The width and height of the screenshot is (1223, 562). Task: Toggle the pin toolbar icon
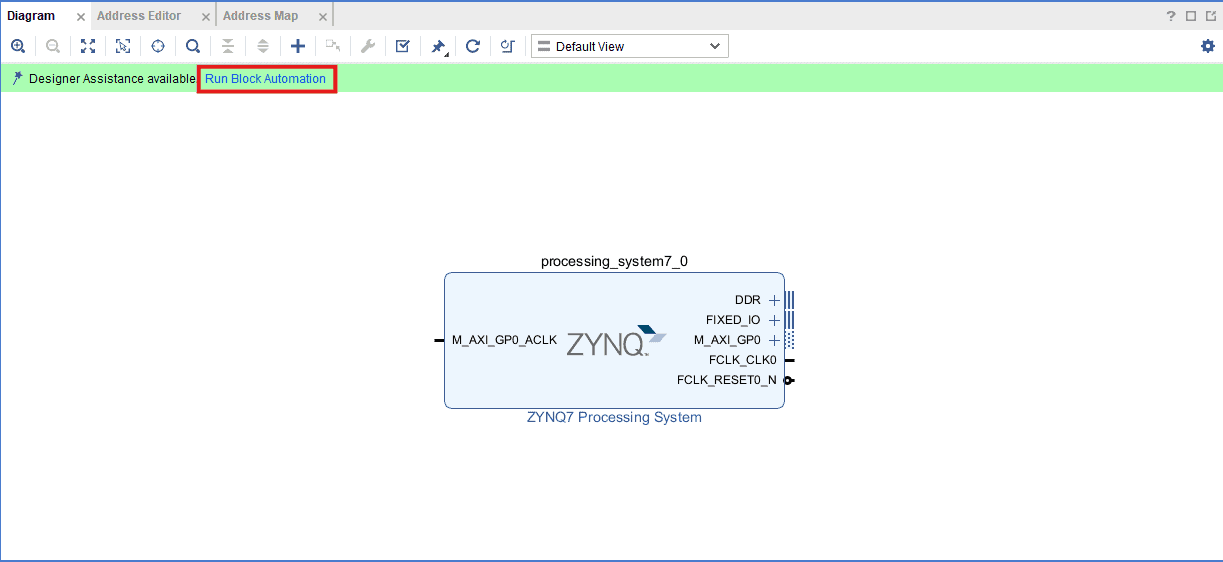click(438, 46)
